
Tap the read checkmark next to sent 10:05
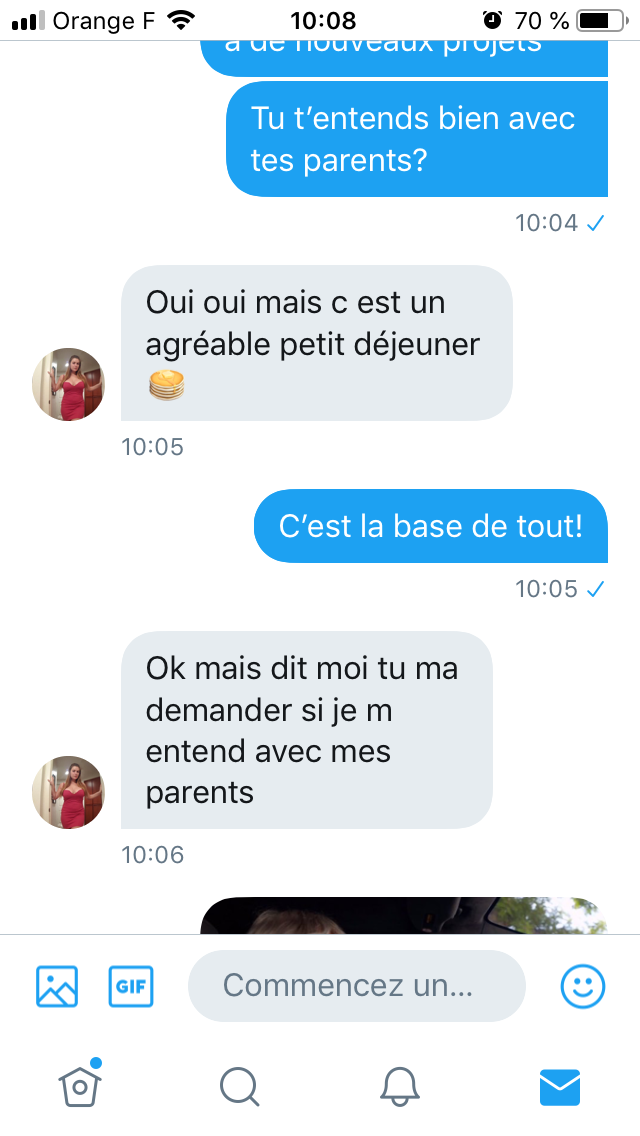595,589
